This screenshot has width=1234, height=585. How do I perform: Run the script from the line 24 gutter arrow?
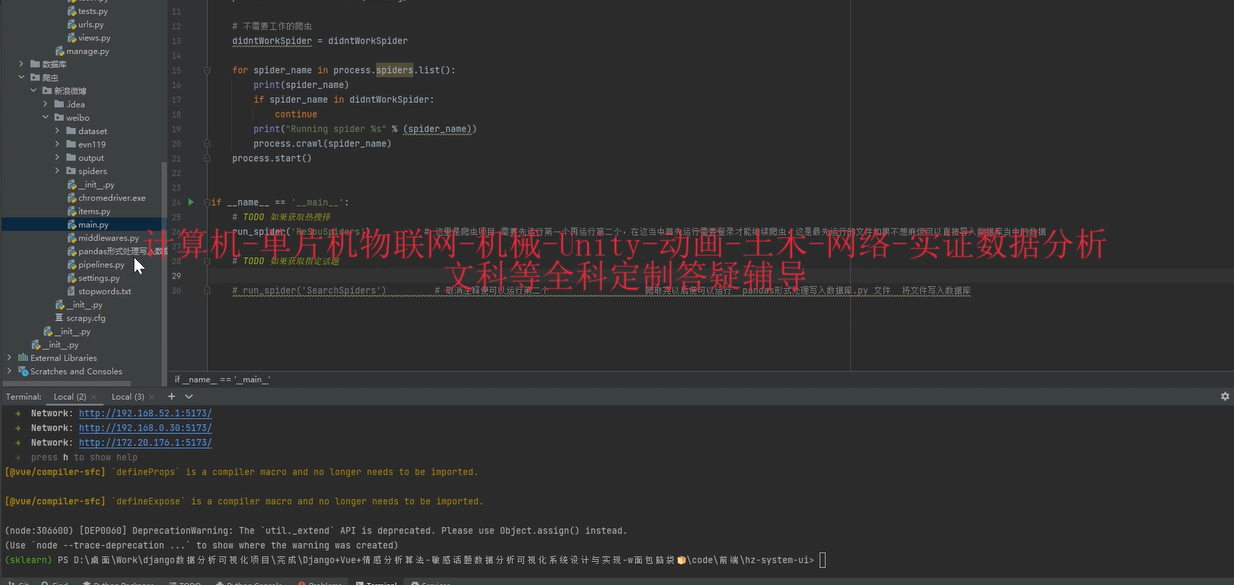coord(191,202)
